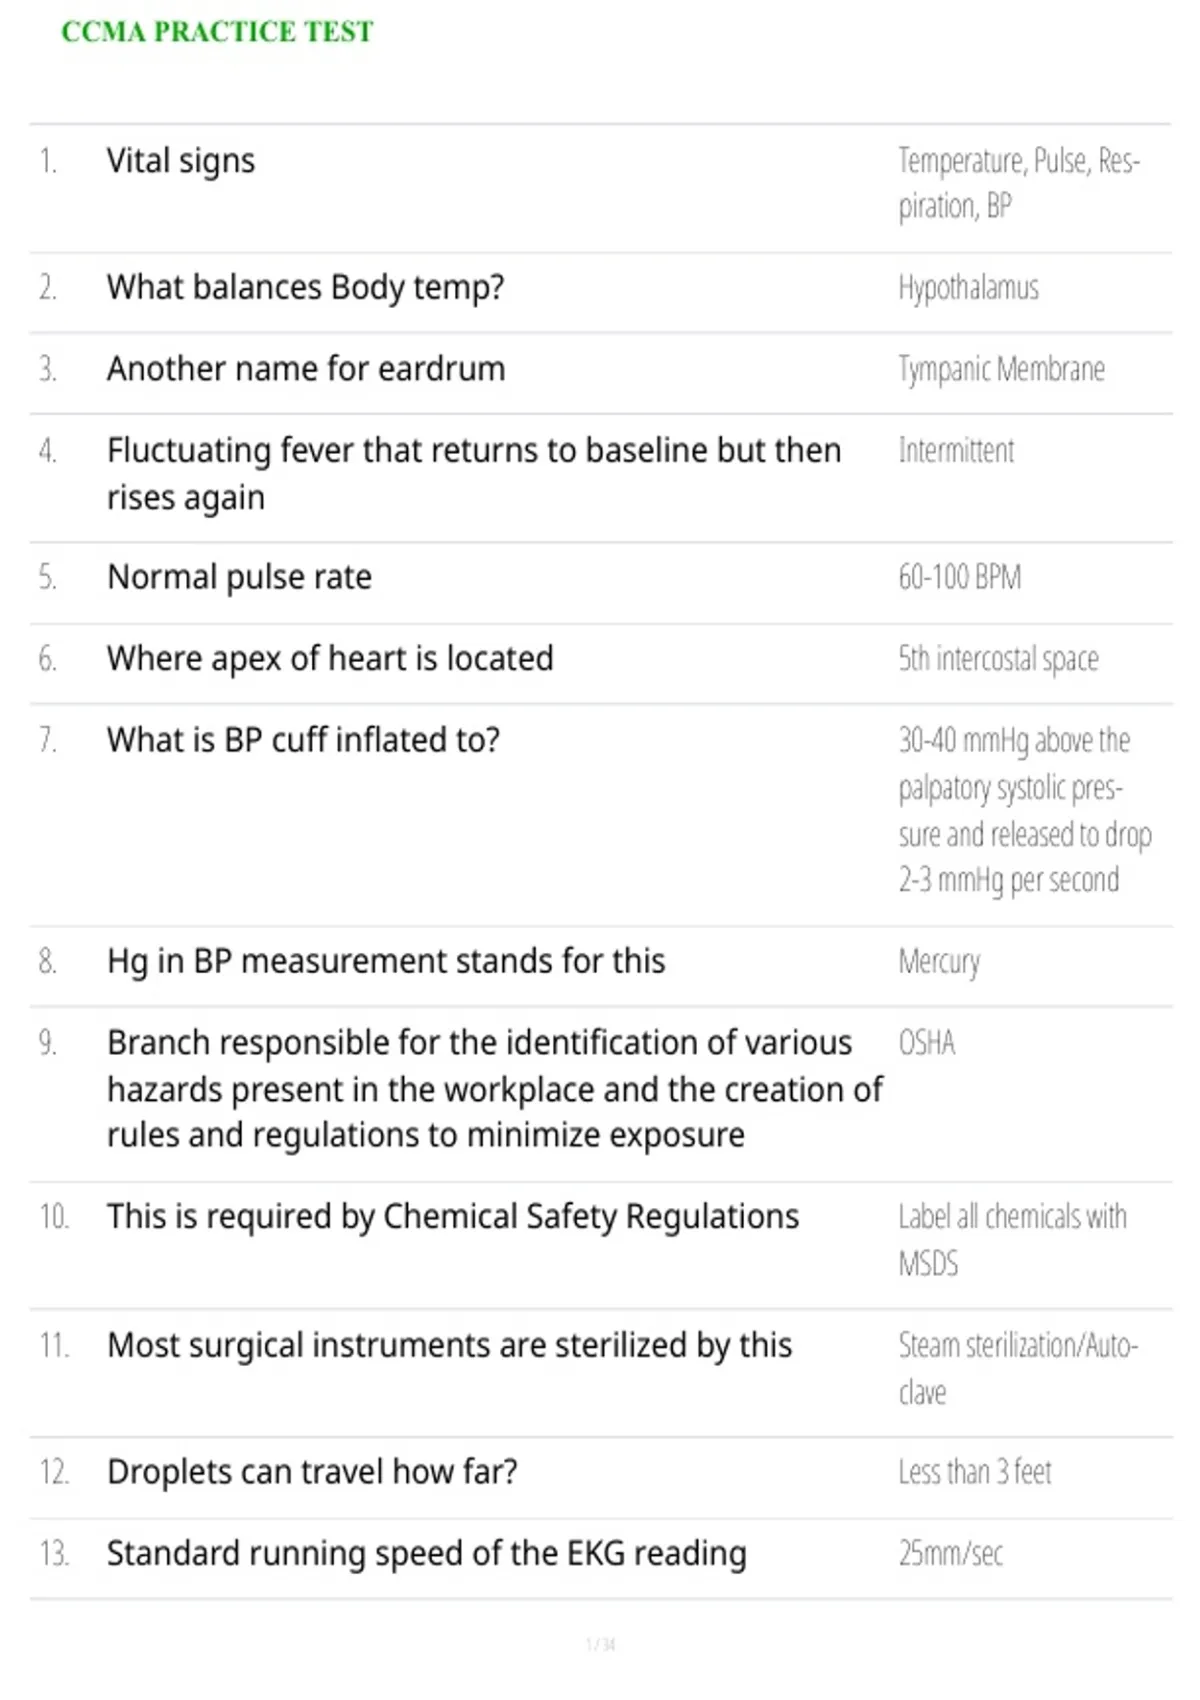Click the 'Intermittent' answer text
Image resolution: width=1200 pixels, height=1700 pixels.
pos(956,451)
